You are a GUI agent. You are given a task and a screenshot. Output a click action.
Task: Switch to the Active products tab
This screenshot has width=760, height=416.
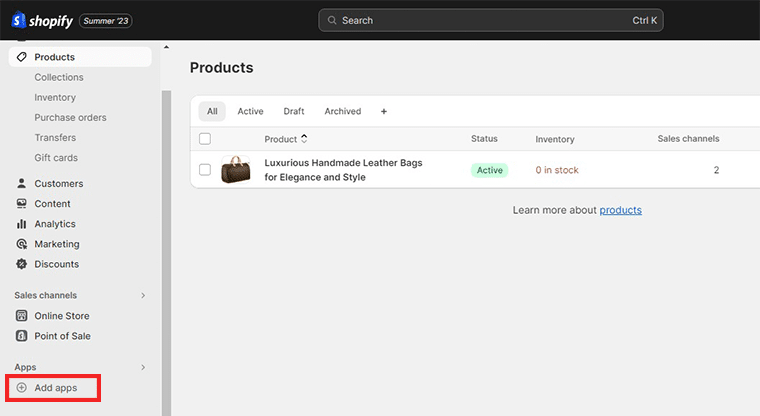coord(250,111)
